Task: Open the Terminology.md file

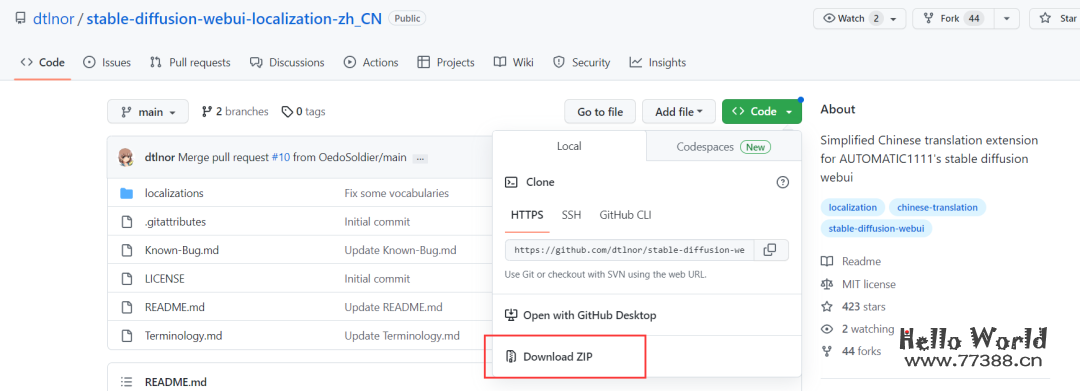Action: click(x=183, y=336)
